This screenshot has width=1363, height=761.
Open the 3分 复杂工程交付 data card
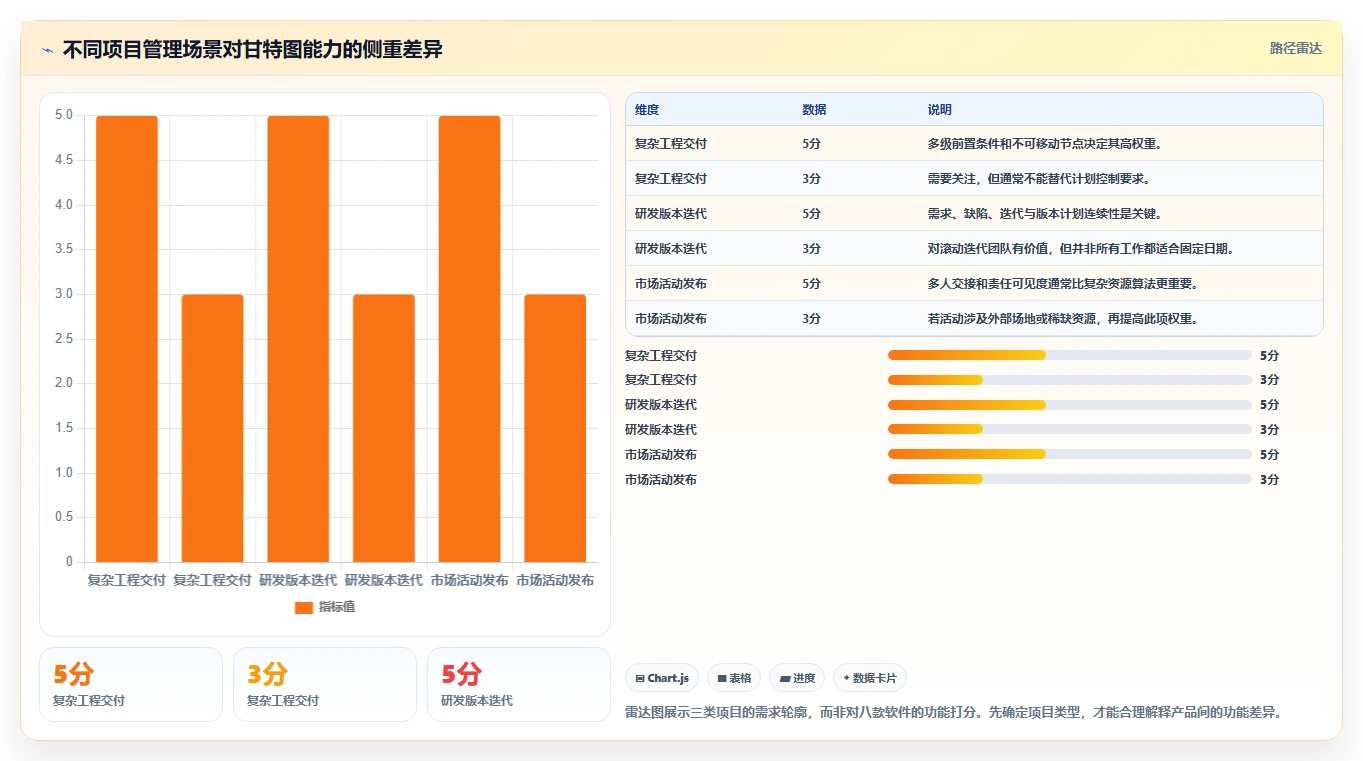325,684
